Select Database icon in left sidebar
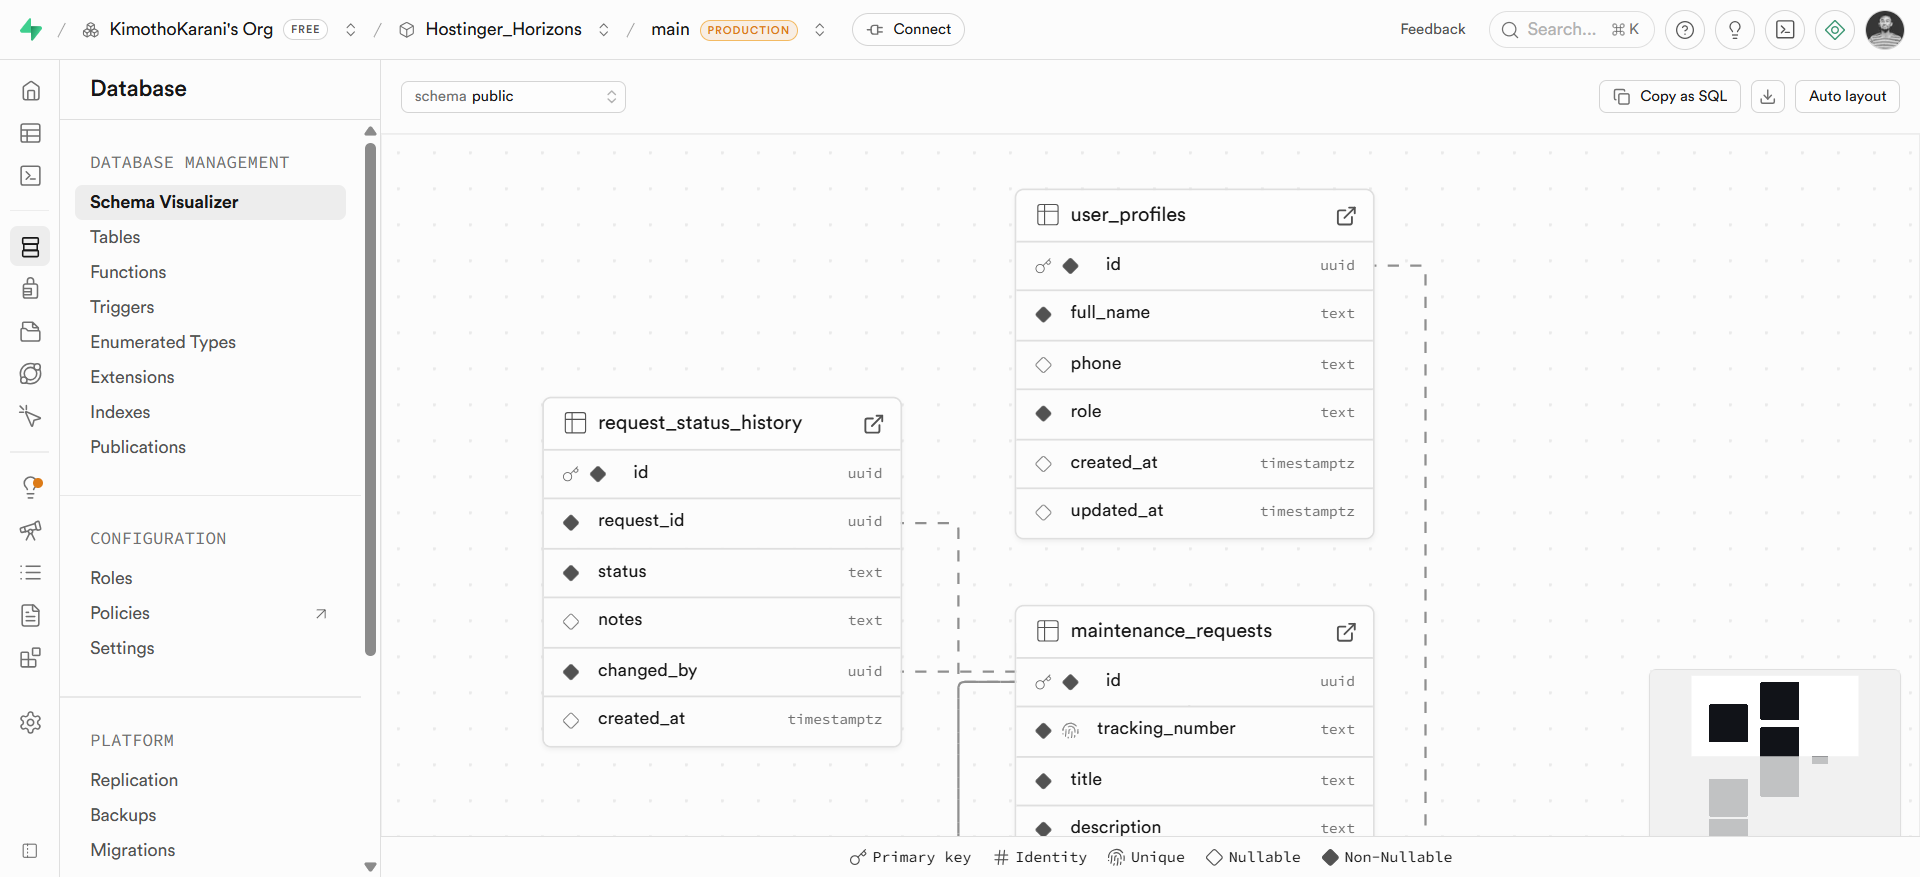Viewport: 1920px width, 877px height. (x=31, y=246)
